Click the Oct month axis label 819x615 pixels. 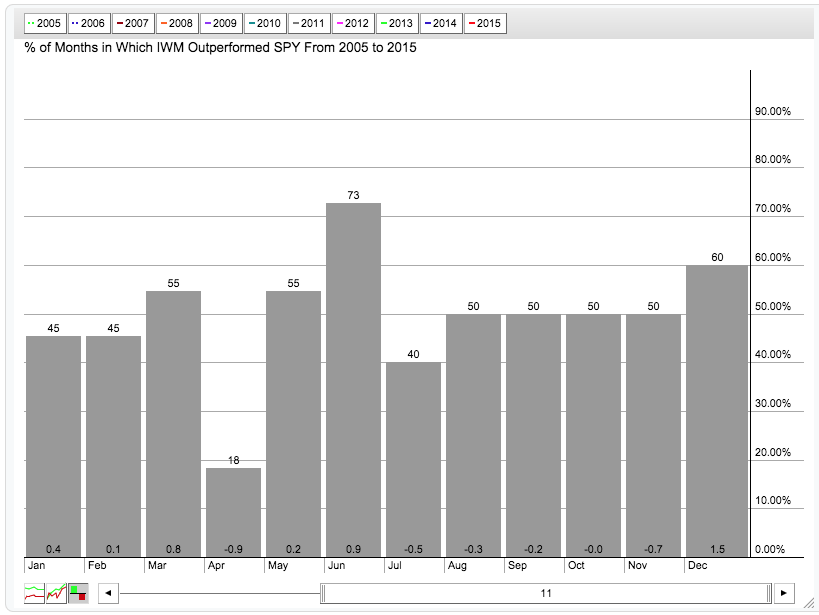click(577, 565)
